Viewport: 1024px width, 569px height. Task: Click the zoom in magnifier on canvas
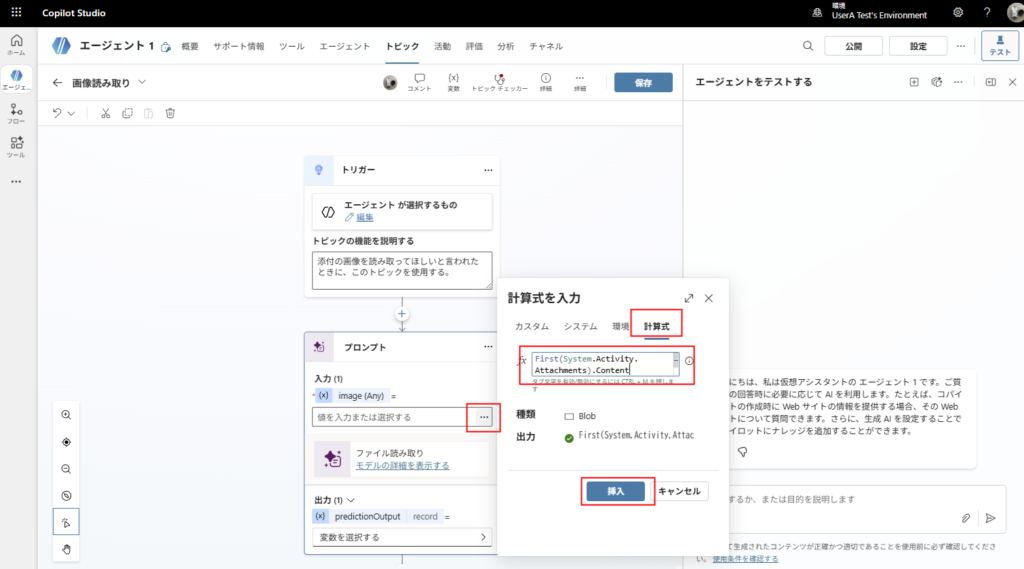pyautogui.click(x=66, y=415)
